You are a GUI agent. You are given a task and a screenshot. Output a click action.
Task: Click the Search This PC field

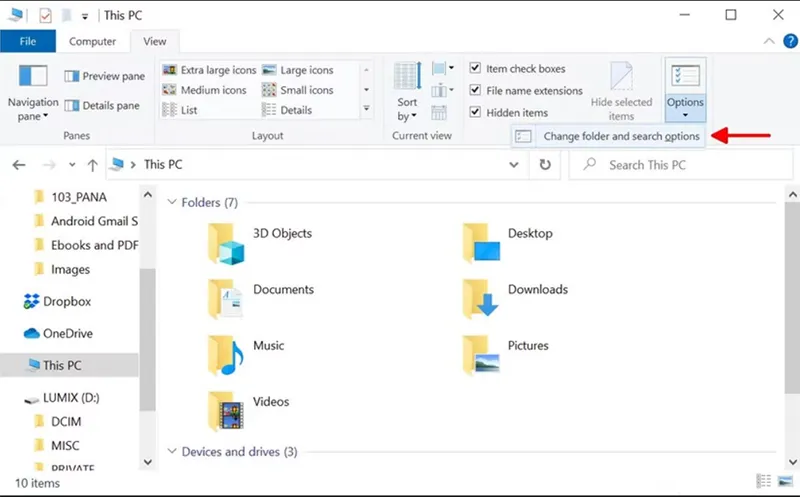click(681, 165)
